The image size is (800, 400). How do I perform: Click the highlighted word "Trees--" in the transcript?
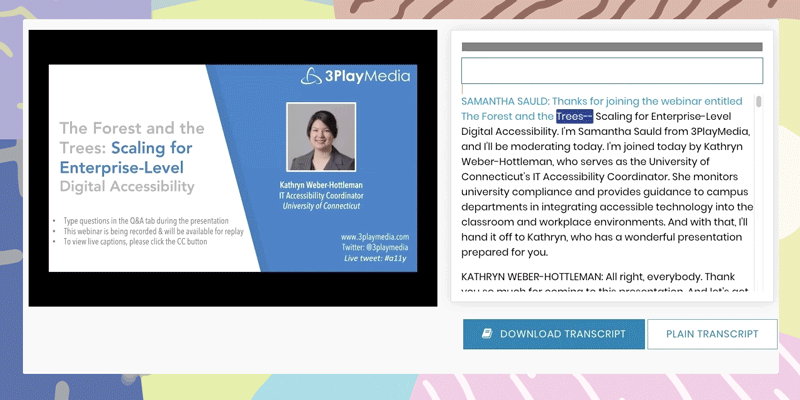click(x=574, y=116)
